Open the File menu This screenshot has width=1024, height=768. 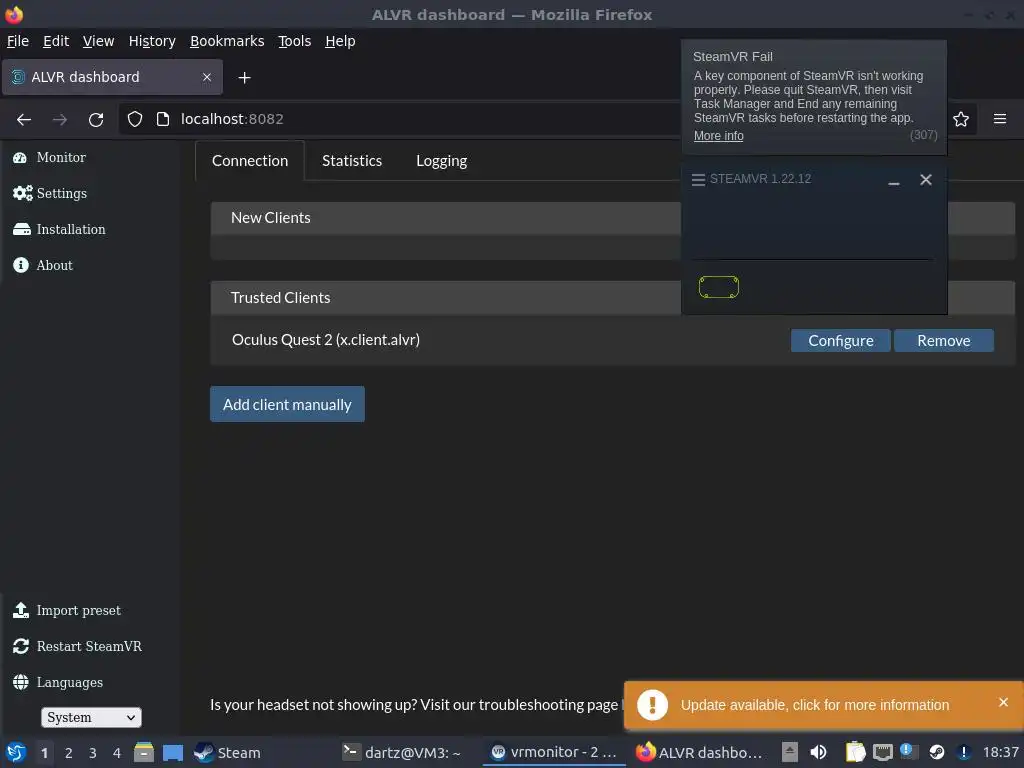point(18,41)
